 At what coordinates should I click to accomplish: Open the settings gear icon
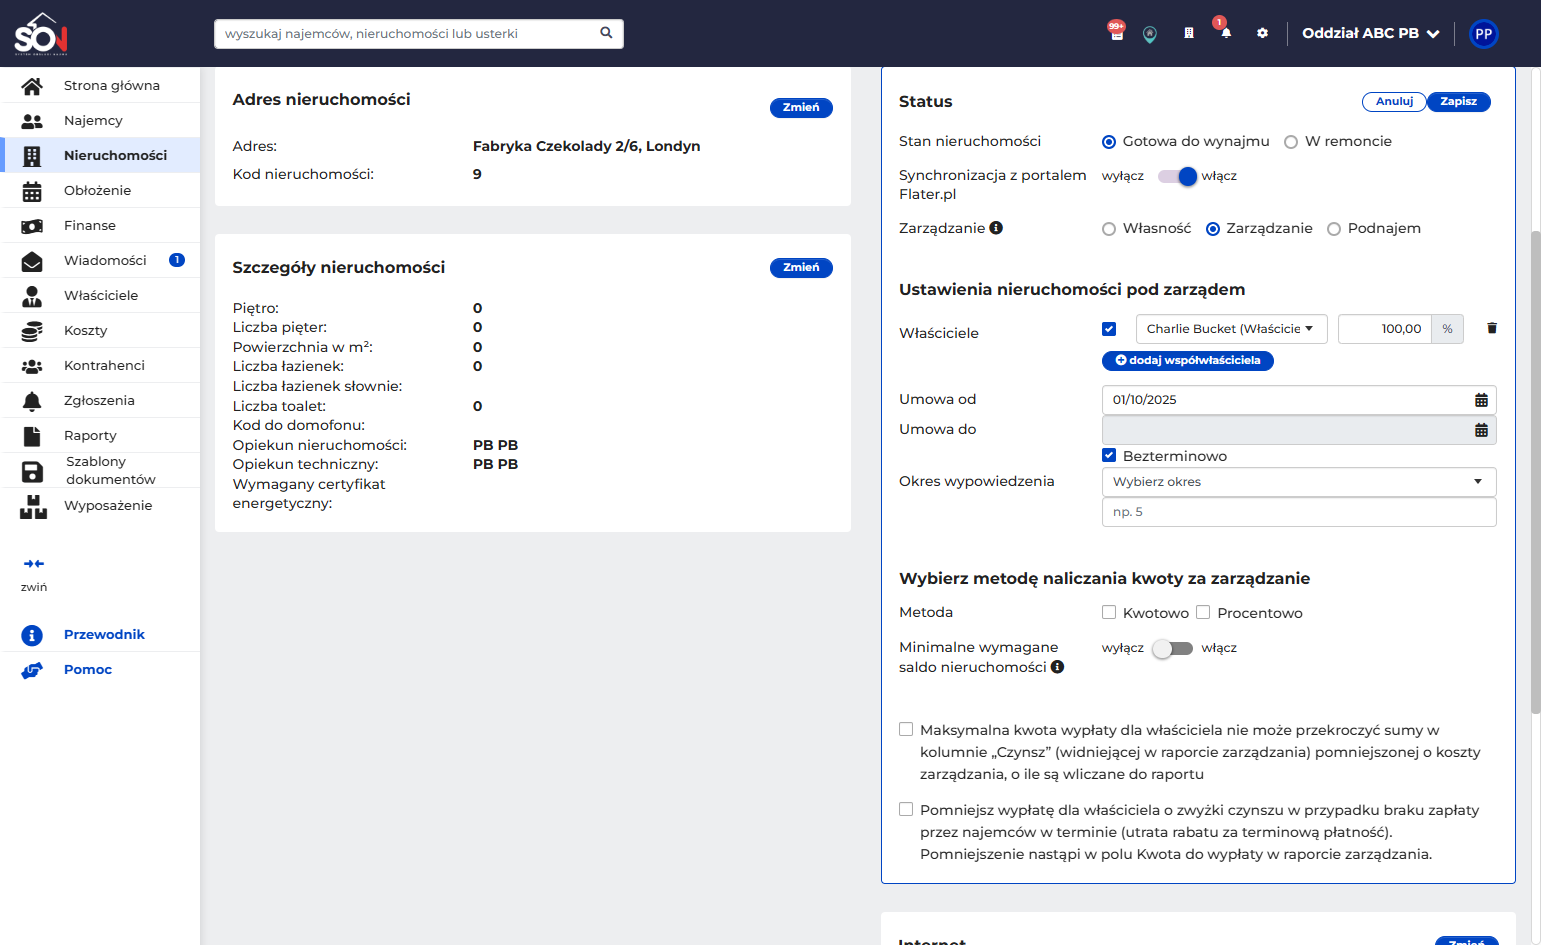[1262, 33]
